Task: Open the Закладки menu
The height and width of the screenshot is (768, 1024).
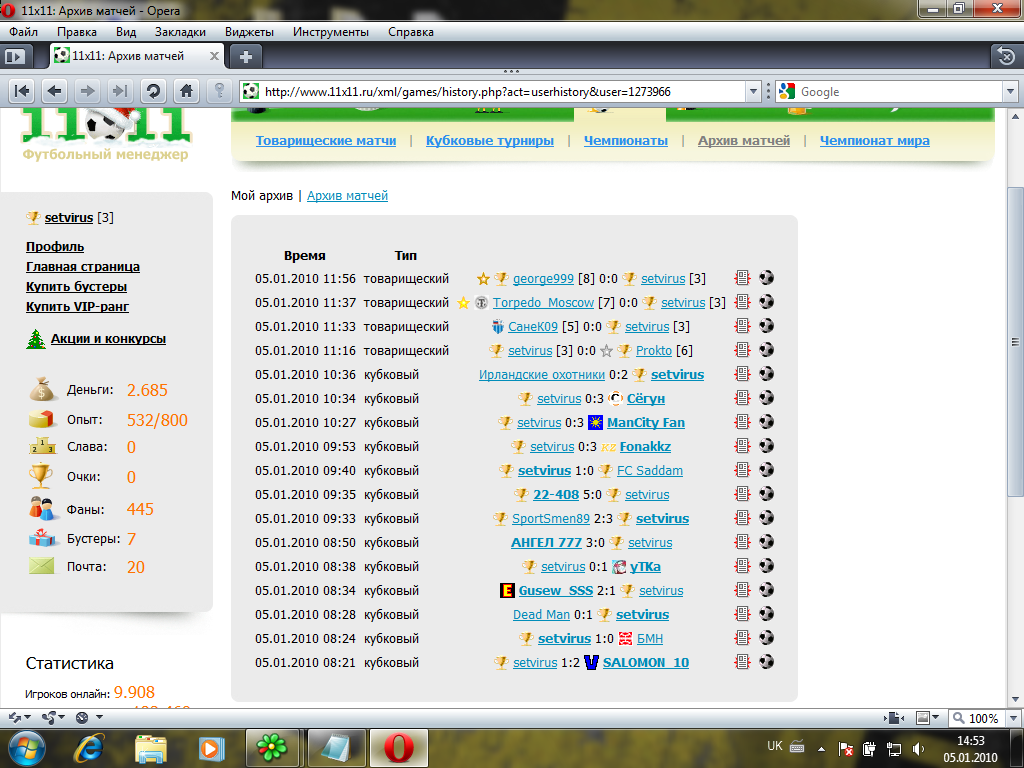Action: [180, 32]
